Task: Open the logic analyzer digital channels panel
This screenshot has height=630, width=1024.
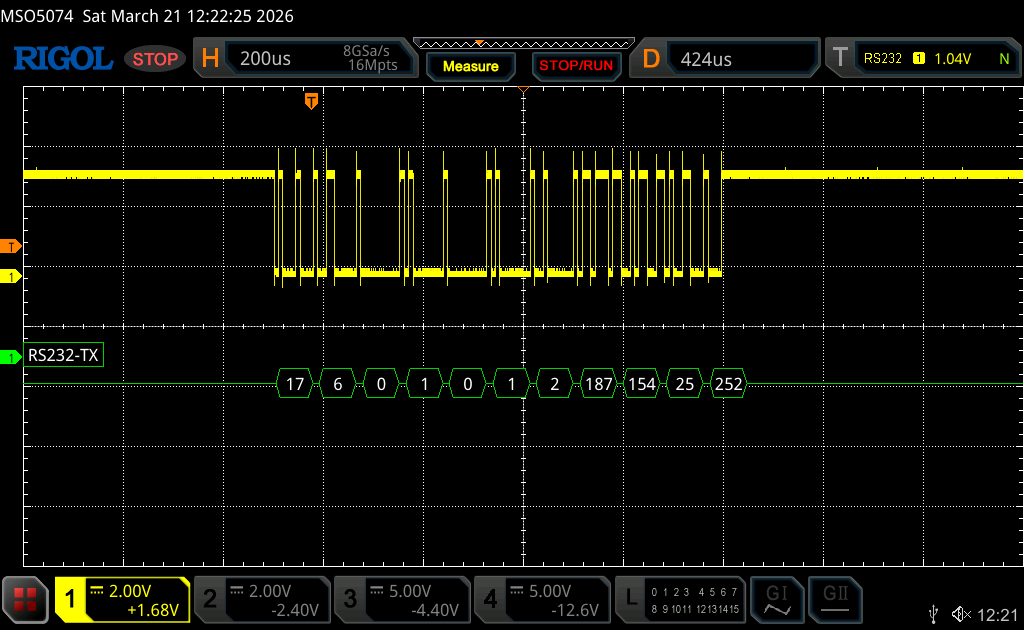Action: (681, 599)
